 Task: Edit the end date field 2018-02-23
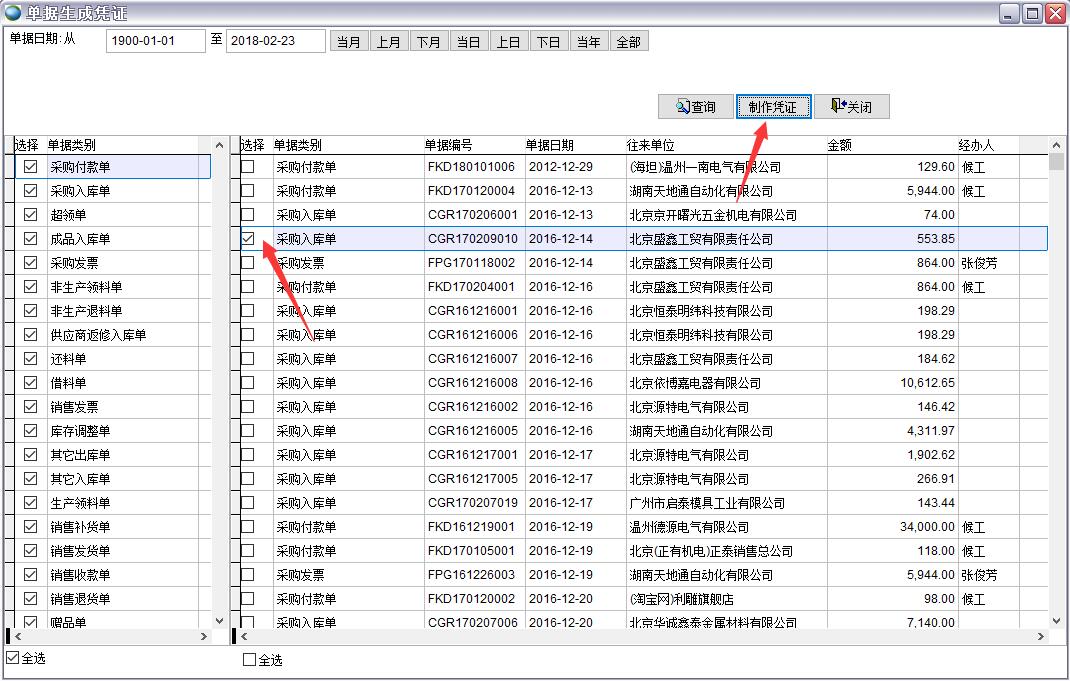point(276,41)
